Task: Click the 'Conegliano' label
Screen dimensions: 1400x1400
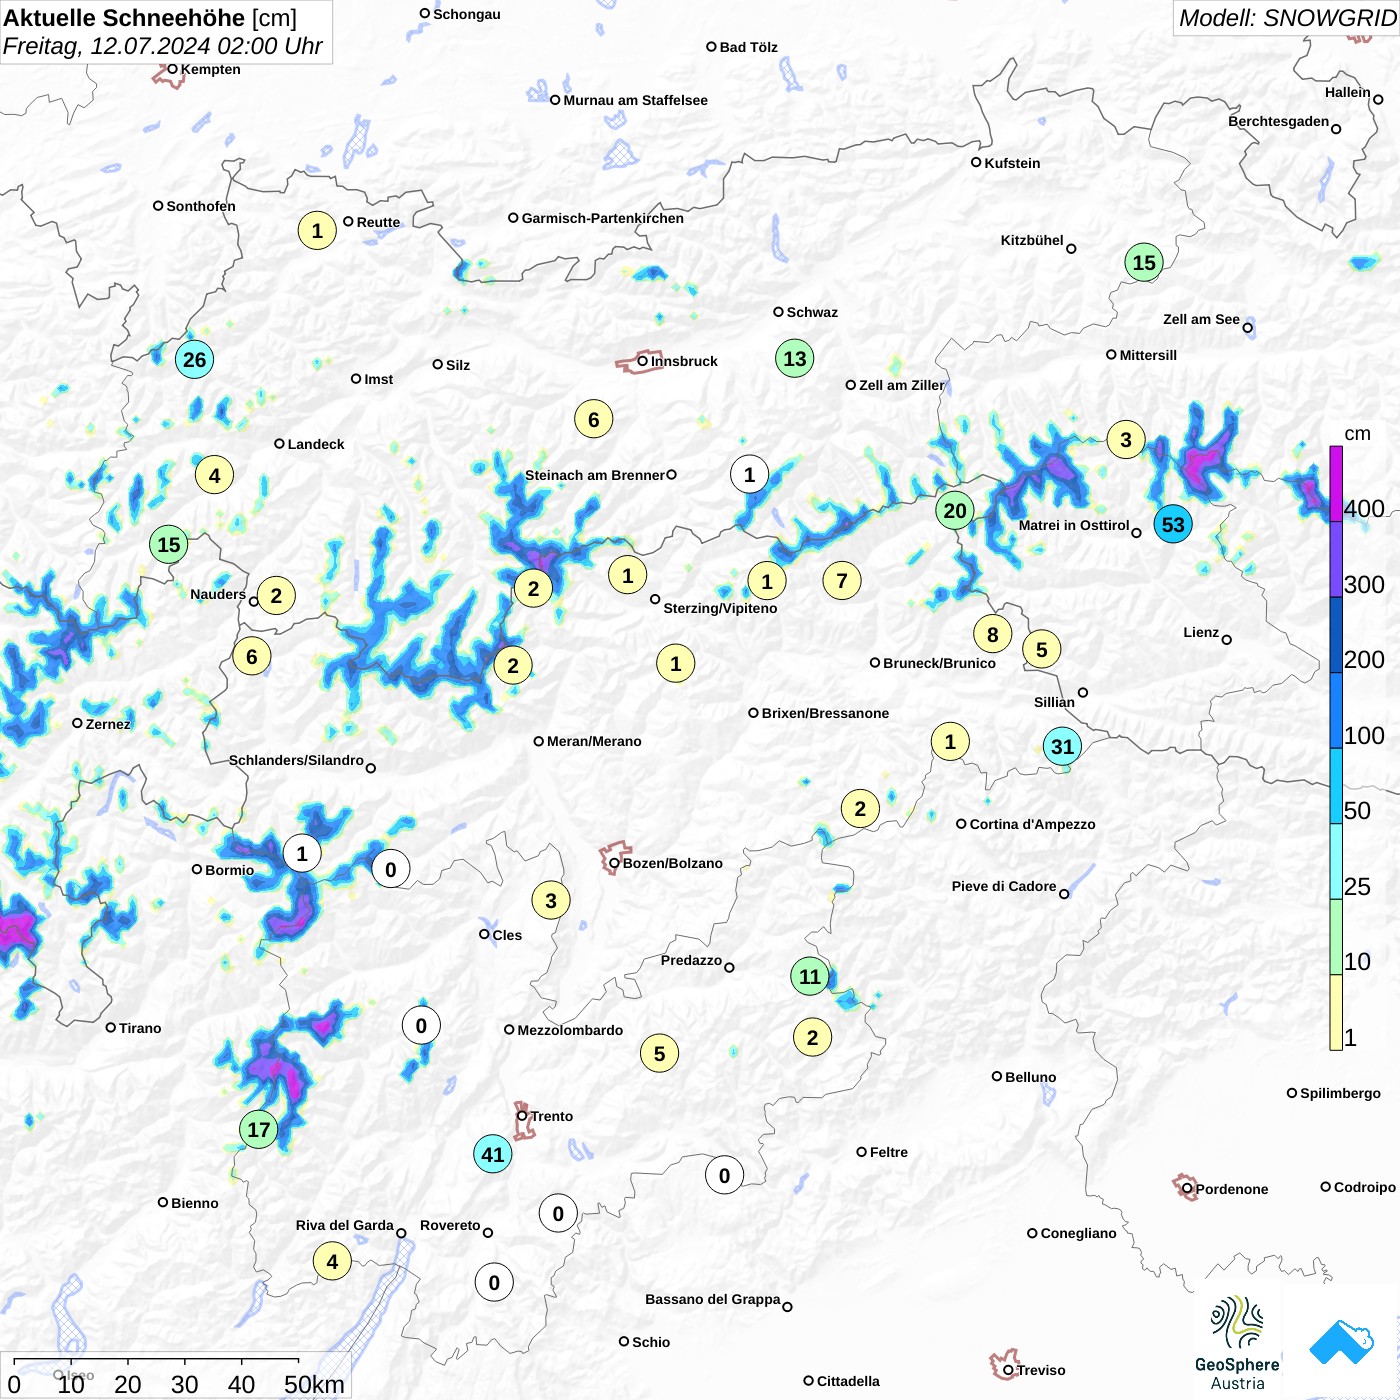Action: [1078, 1233]
